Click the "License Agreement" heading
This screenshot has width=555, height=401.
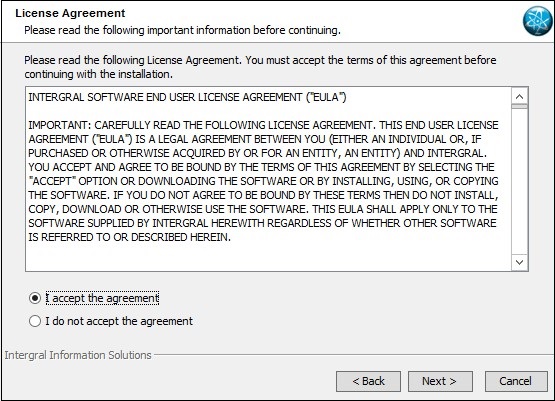(70, 13)
